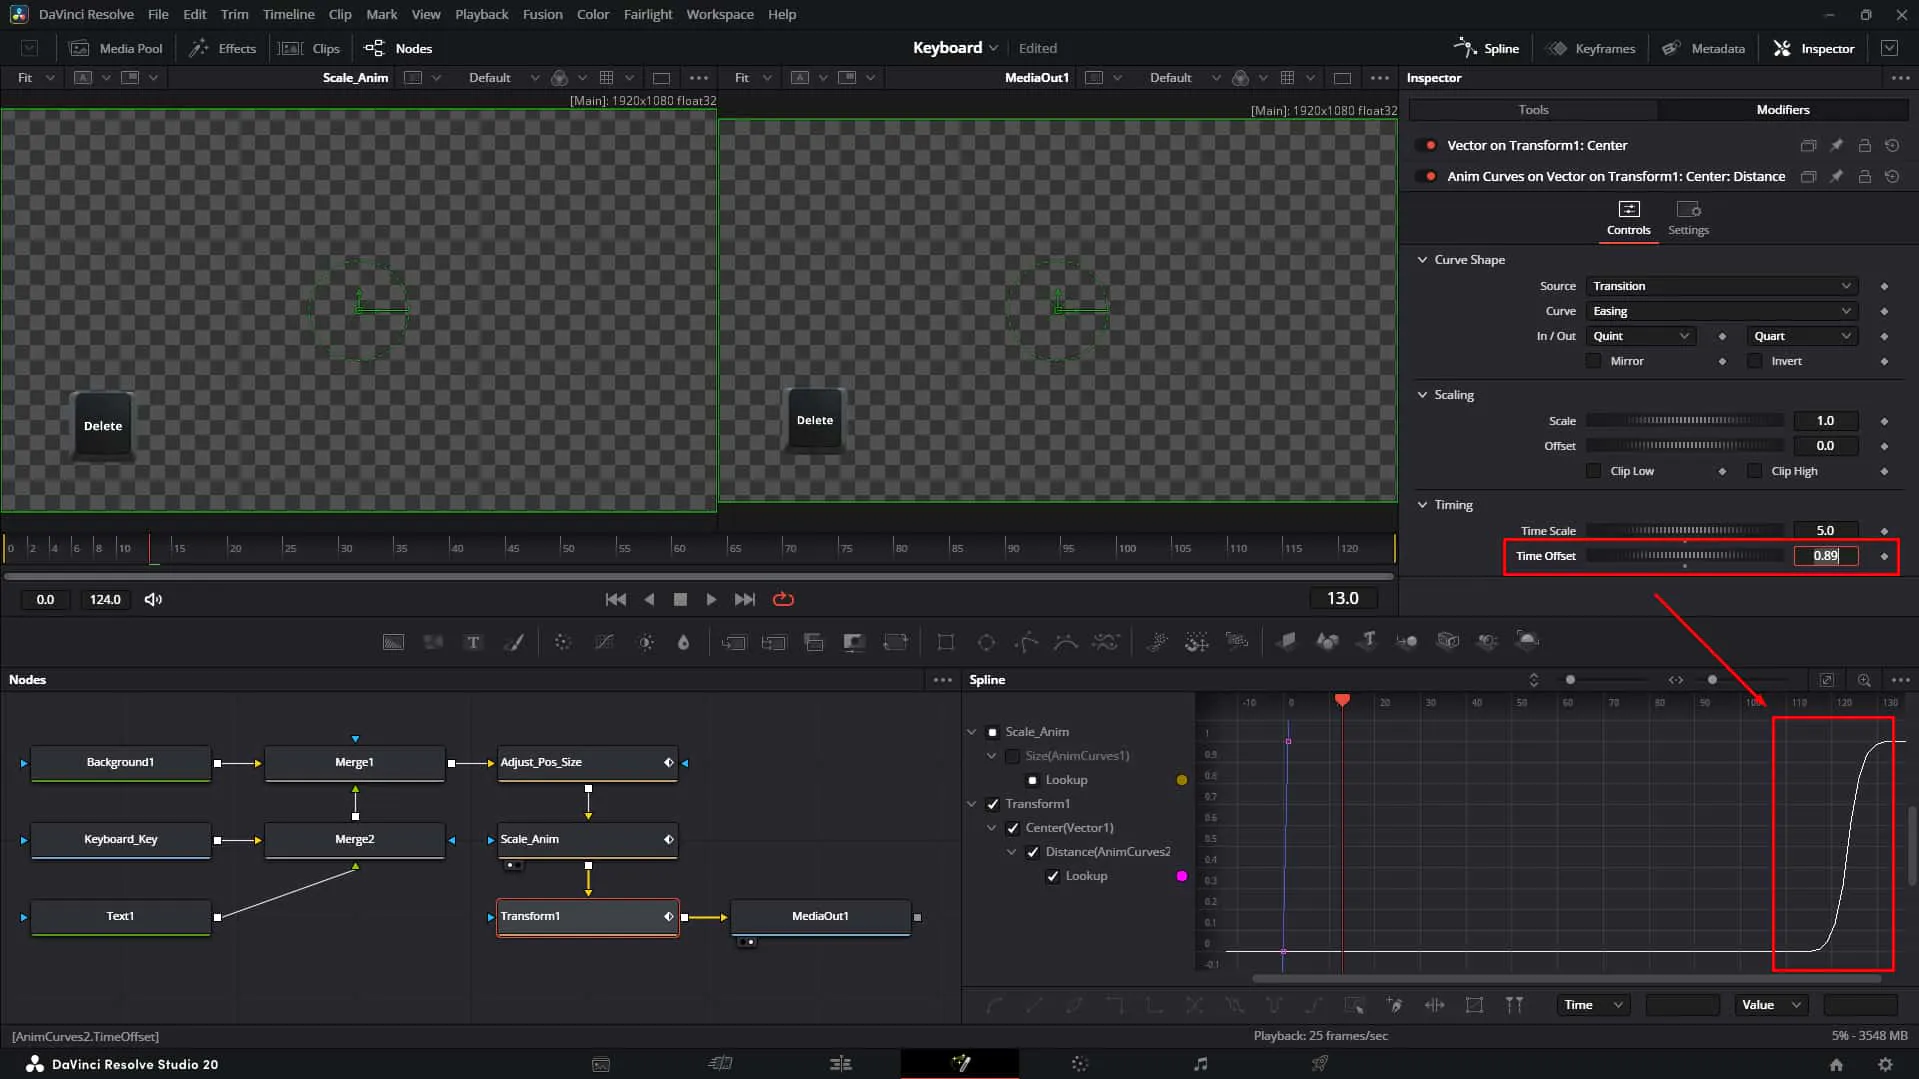Screen dimensions: 1919x1079
Task: Open the Out dropdown set to Quart
Action: coord(1801,336)
